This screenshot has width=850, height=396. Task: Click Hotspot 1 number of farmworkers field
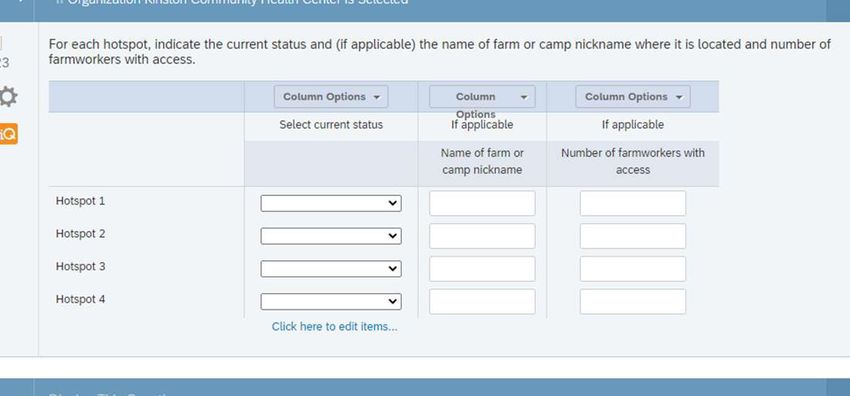tap(633, 203)
